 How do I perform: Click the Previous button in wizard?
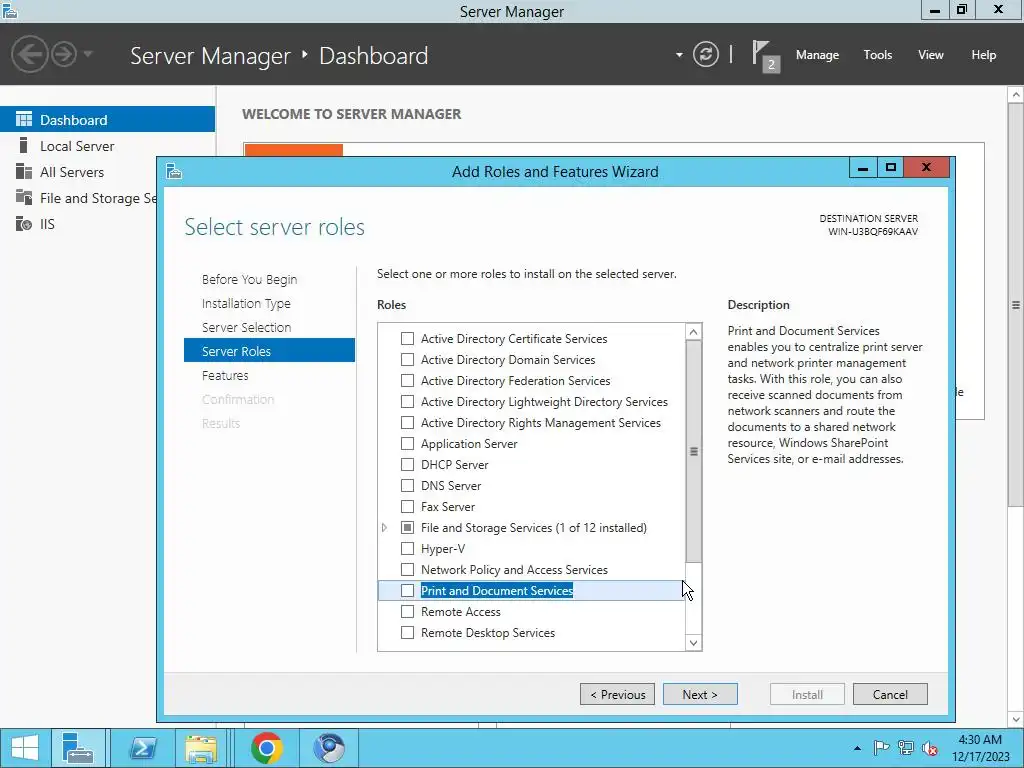(617, 694)
